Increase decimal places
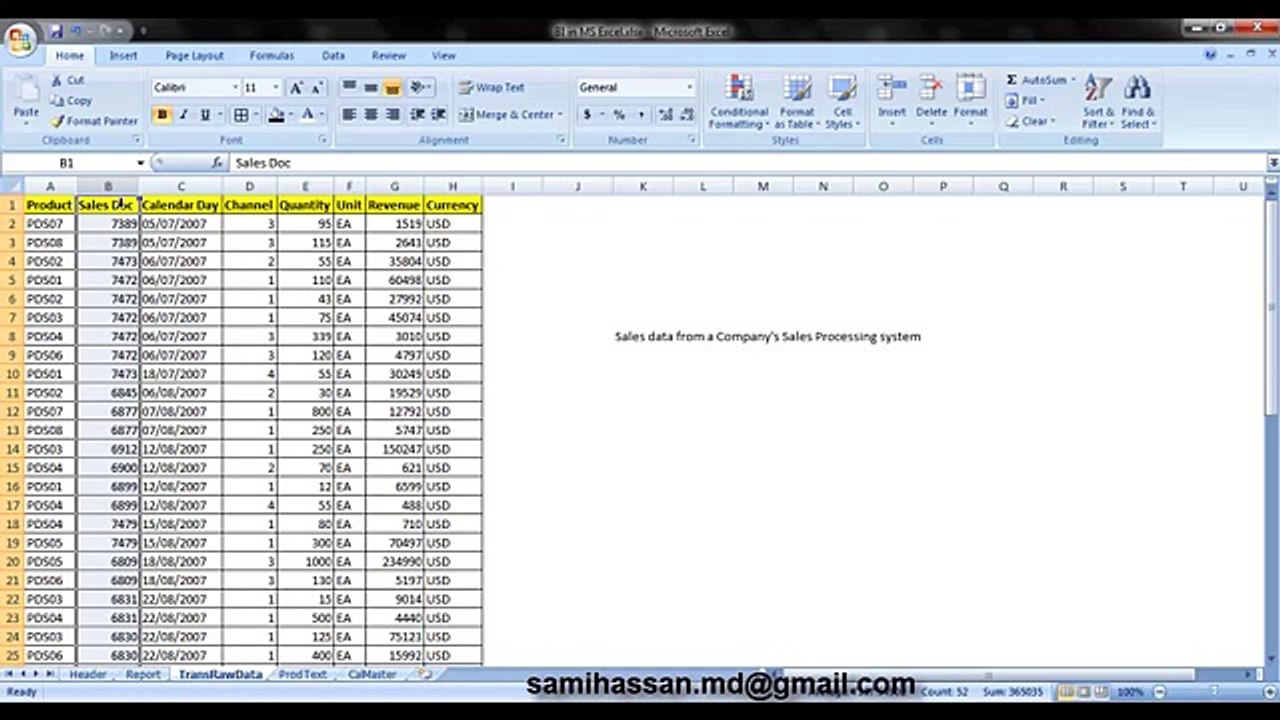The width and height of the screenshot is (1280, 720). pos(665,115)
